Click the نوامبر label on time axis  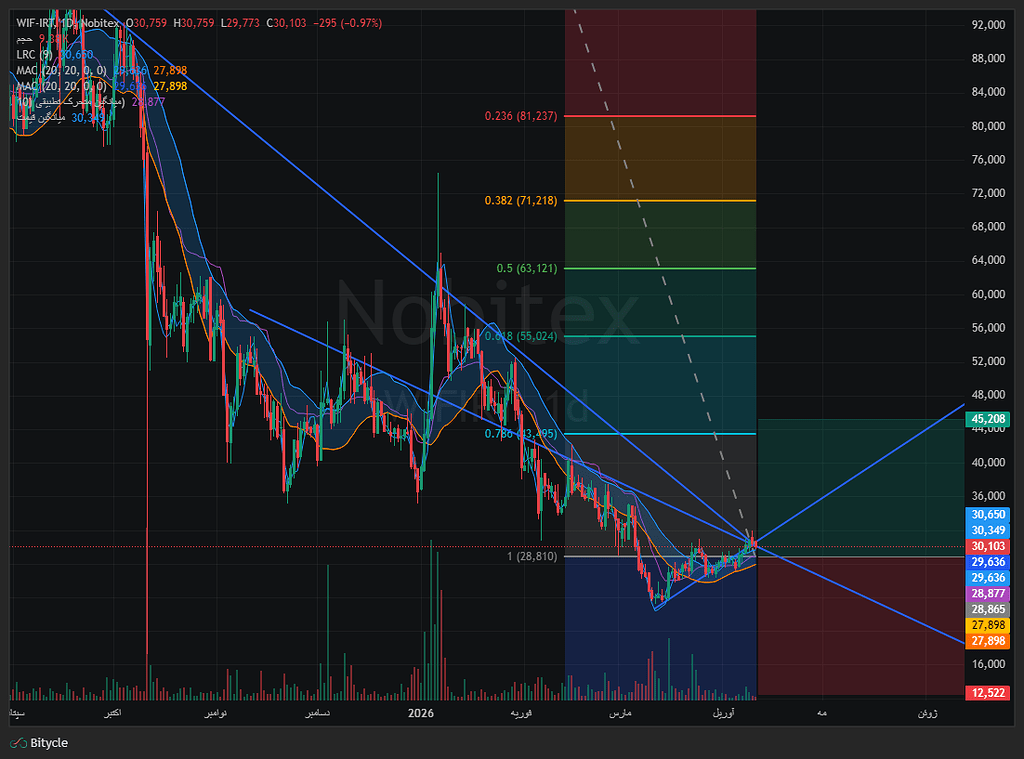point(215,713)
